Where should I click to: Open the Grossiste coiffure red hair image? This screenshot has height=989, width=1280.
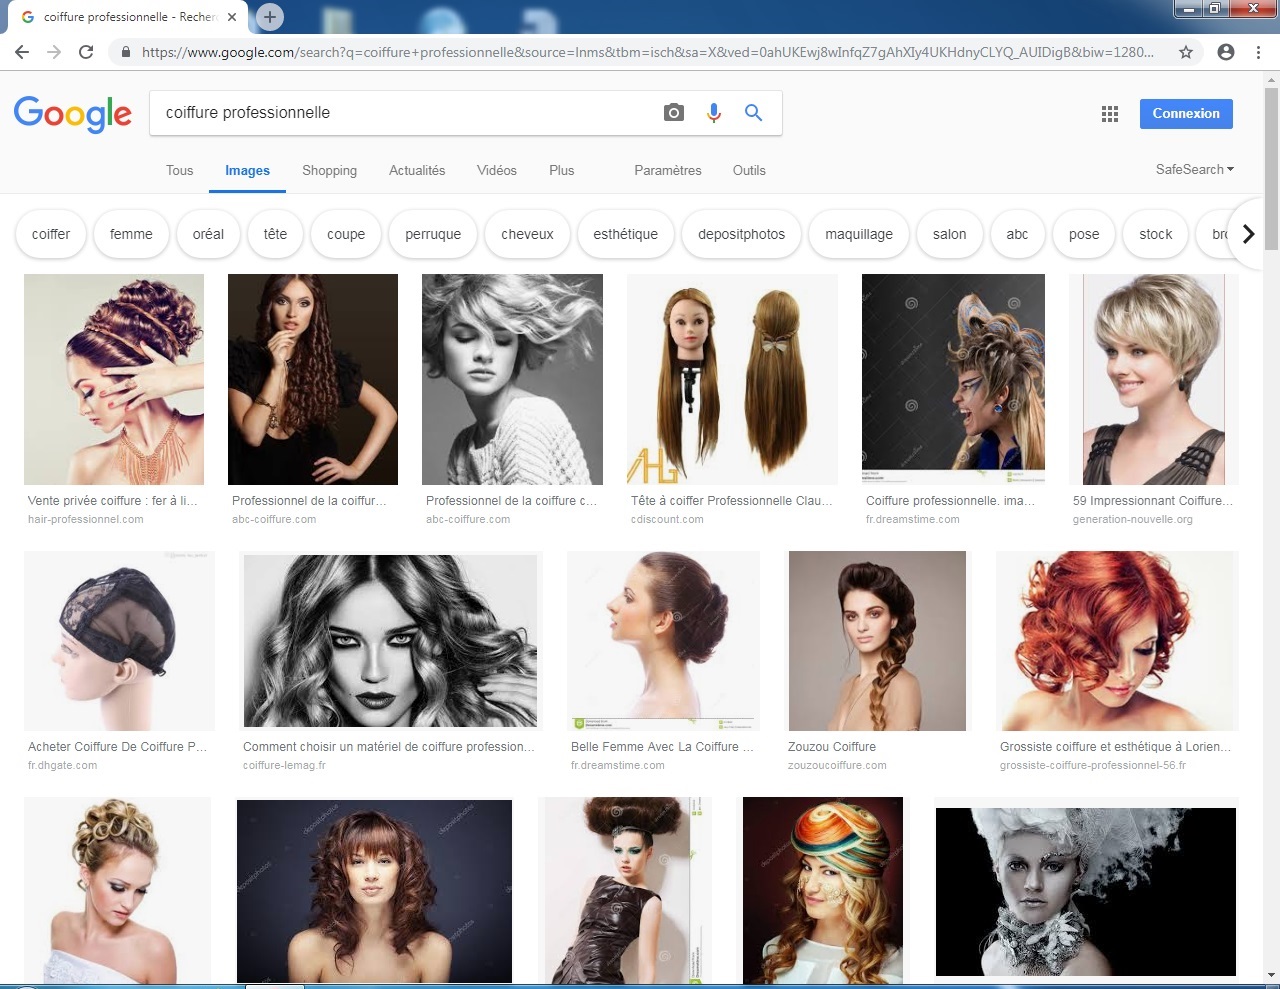click(1117, 641)
